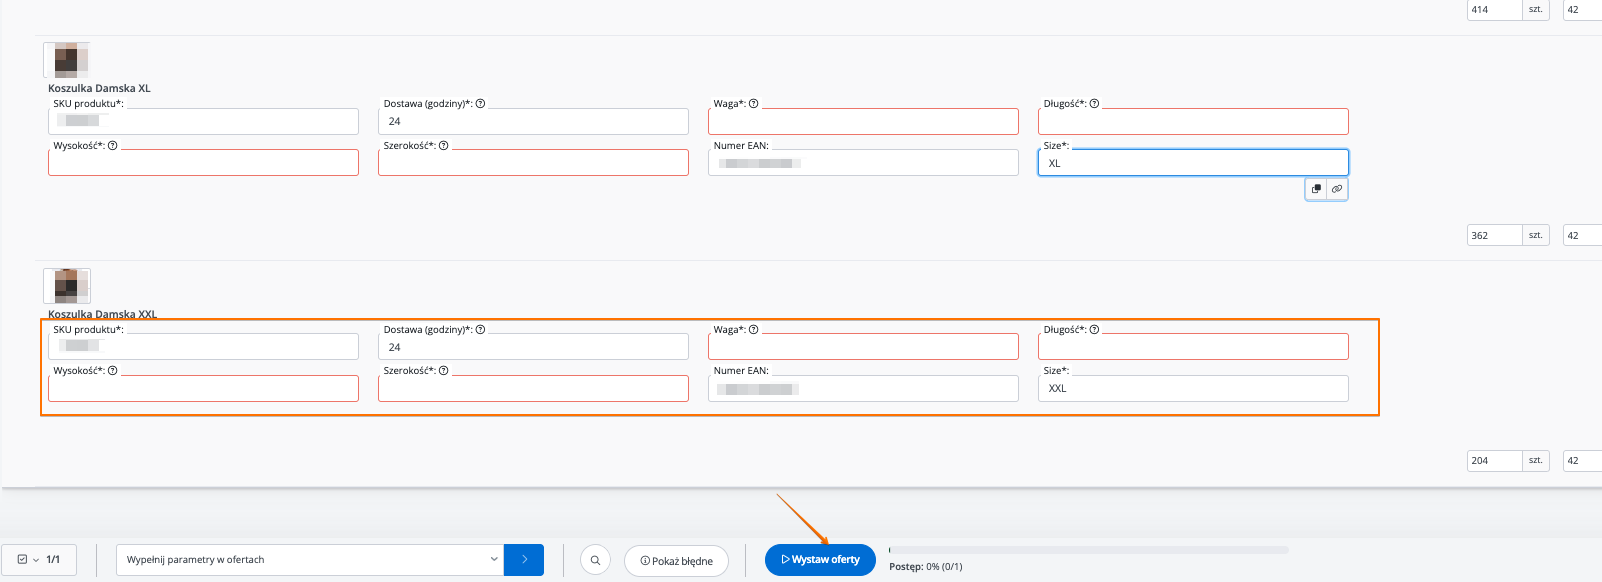
Task: Open the 'Wypełnij parametry w ofertach' dropdown
Action: pos(310,560)
